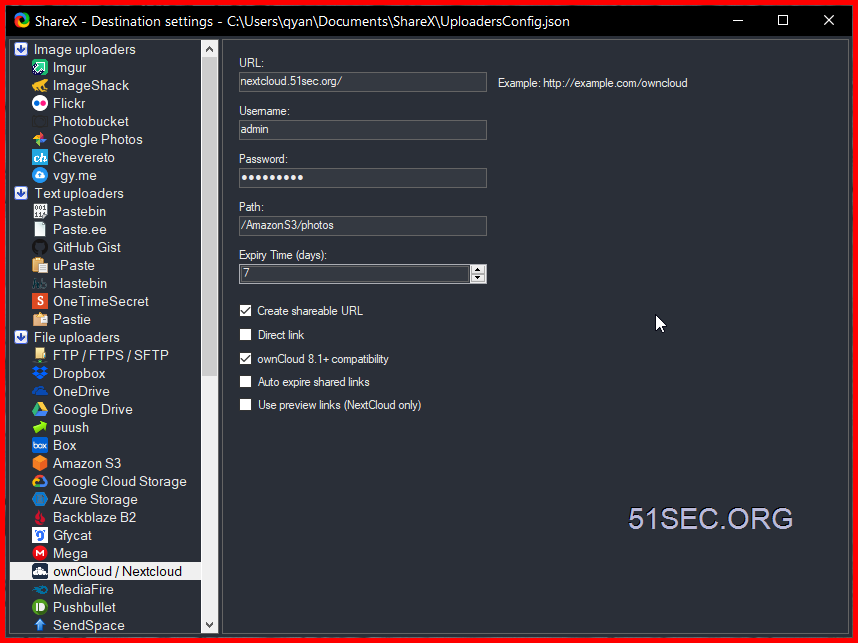Choose the OneTimeSecret icon

pos(40,302)
